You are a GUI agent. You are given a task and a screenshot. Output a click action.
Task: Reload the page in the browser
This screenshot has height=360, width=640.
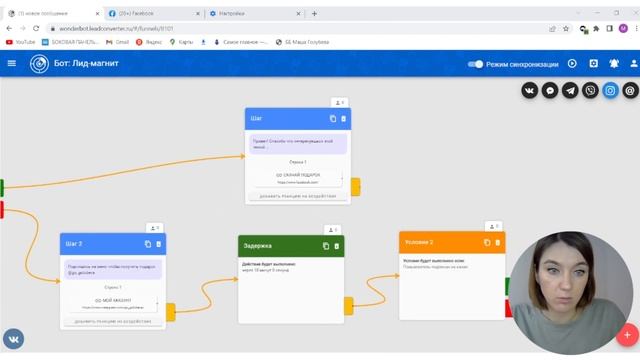pos(36,29)
